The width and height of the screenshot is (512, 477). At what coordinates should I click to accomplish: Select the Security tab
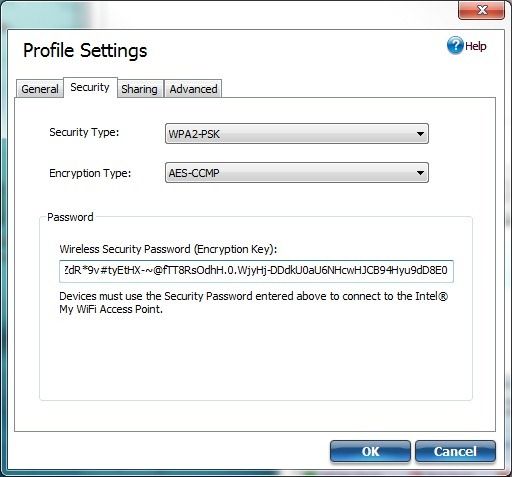click(90, 87)
